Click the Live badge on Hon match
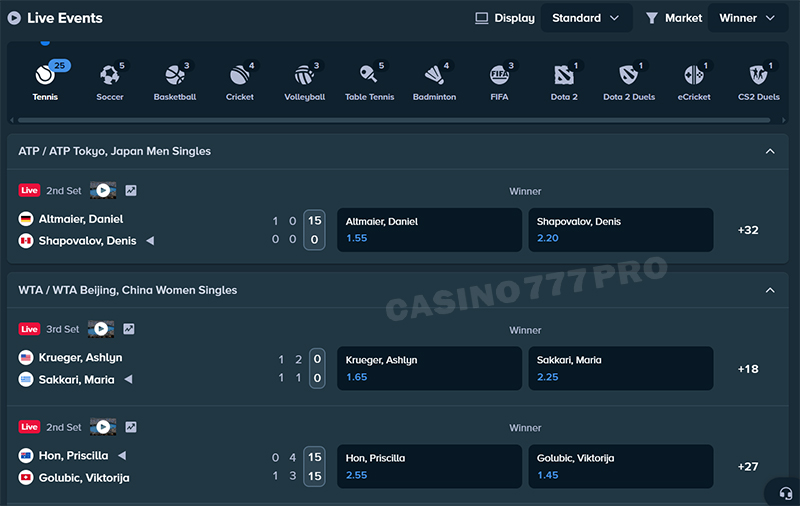This screenshot has height=506, width=800. click(x=30, y=427)
